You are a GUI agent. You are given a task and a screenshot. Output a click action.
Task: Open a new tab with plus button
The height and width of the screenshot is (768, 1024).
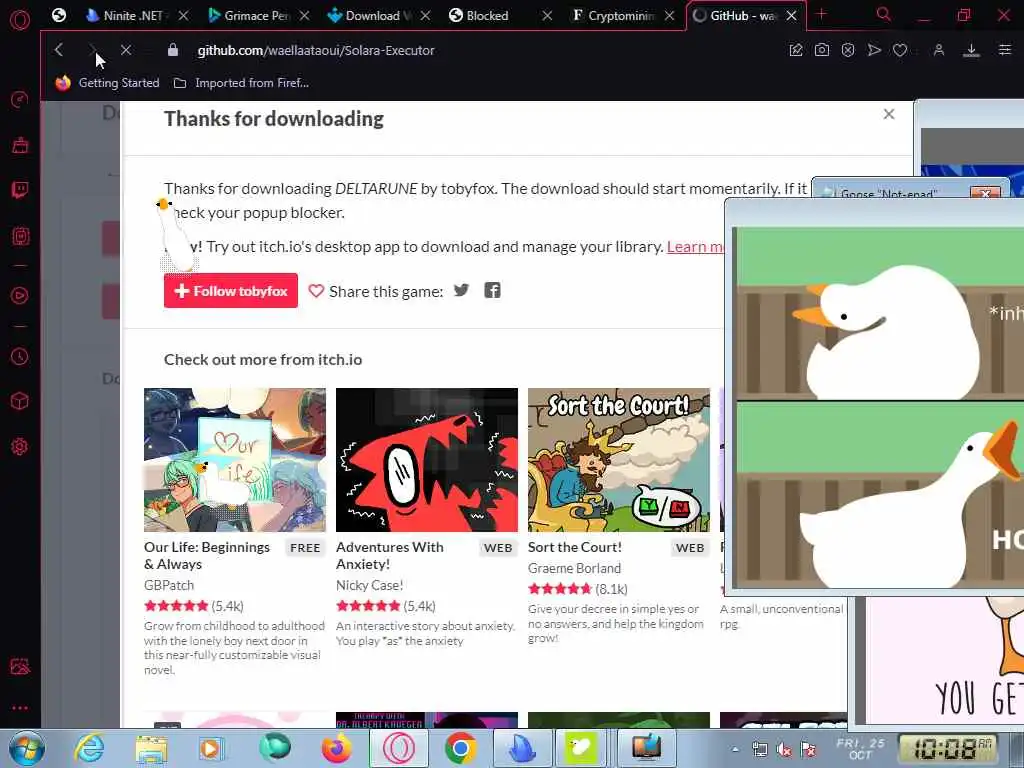822,14
